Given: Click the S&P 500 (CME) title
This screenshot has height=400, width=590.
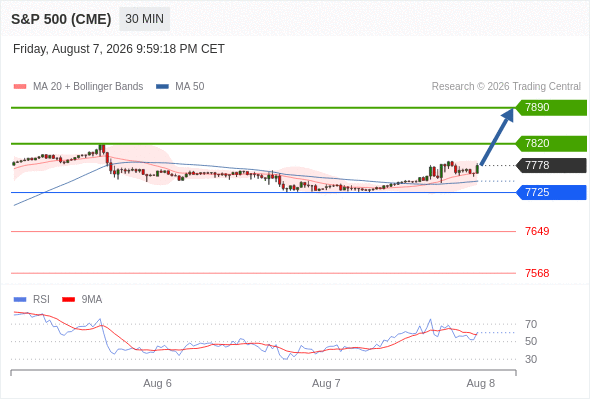Looking at the screenshot, I should pyautogui.click(x=61, y=19).
